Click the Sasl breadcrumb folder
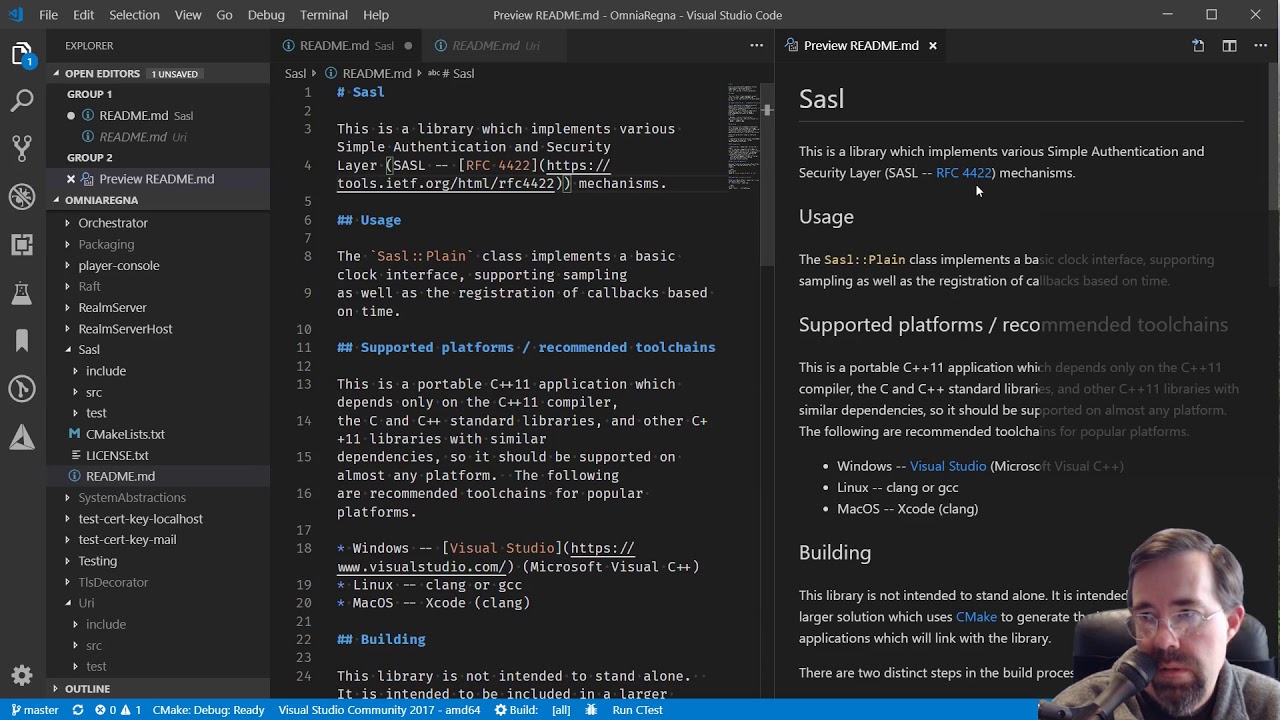 click(x=295, y=73)
